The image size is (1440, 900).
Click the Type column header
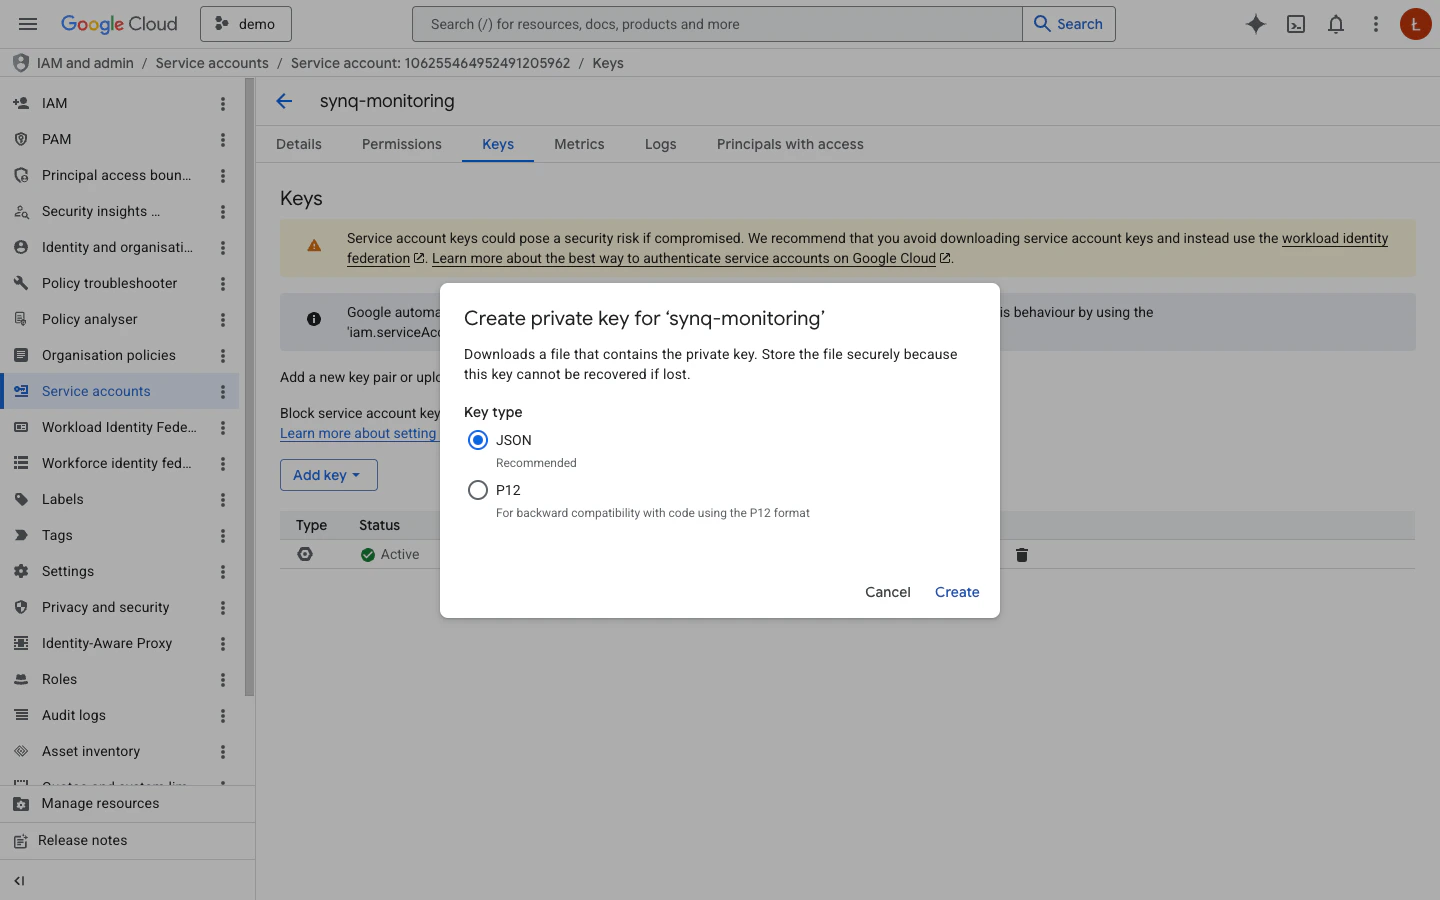311,525
